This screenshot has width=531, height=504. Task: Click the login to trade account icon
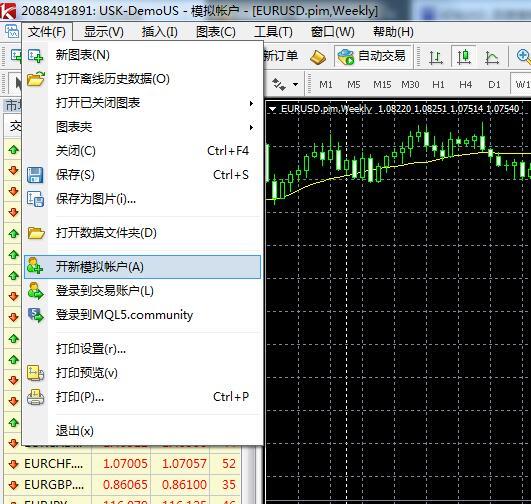point(36,291)
